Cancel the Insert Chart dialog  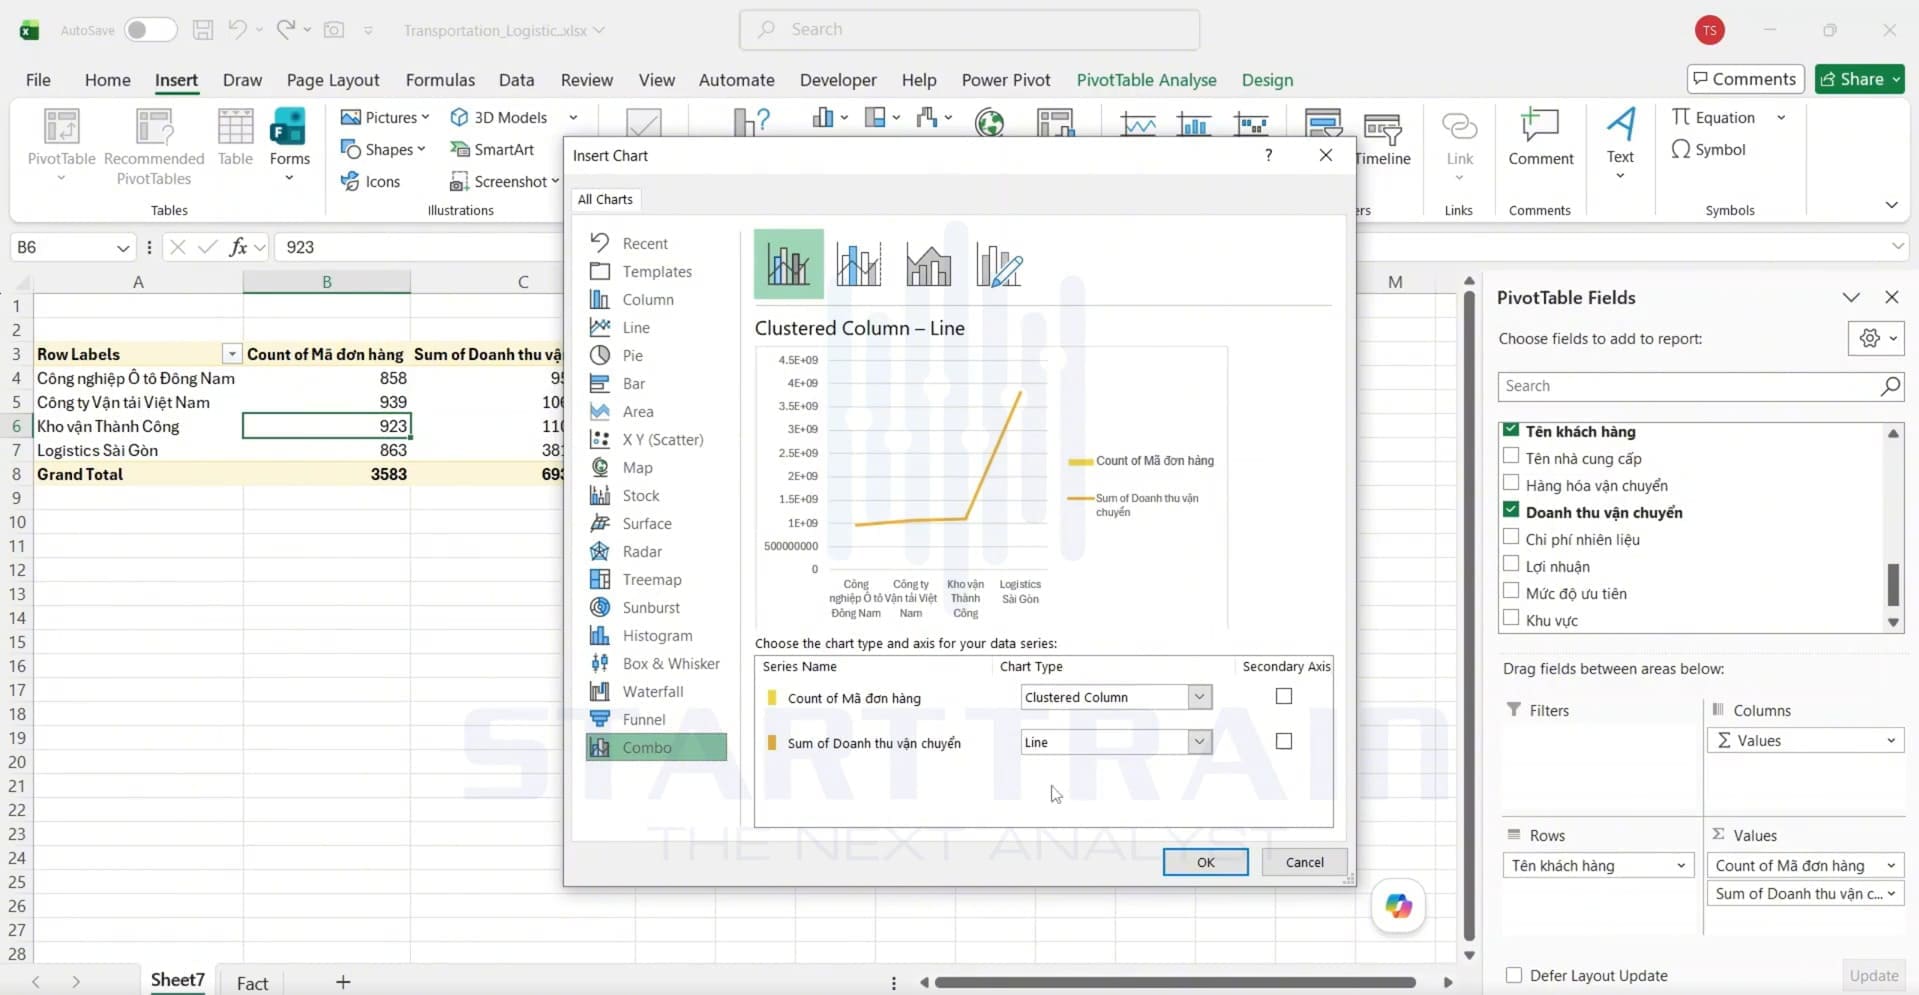[1304, 862]
